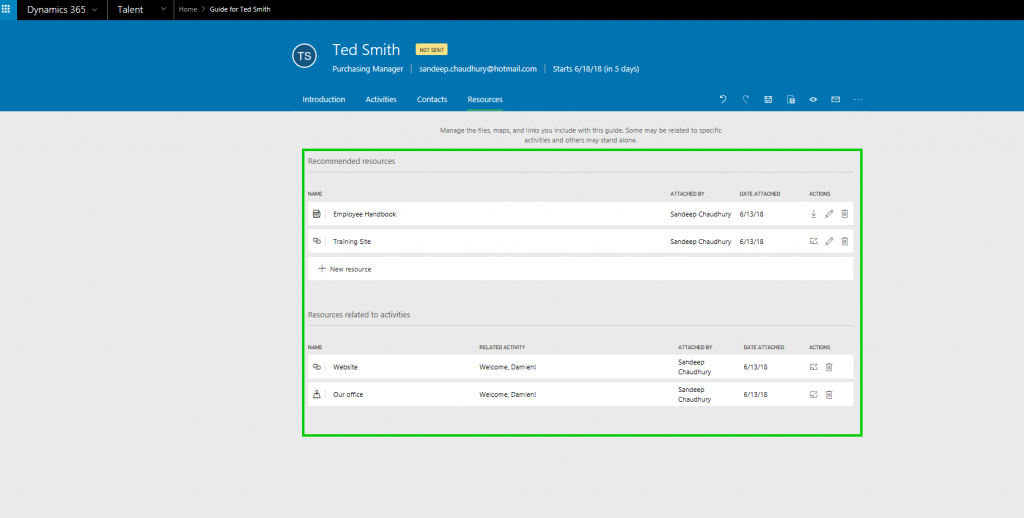Click Resources related to activities heading
The height and width of the screenshot is (518, 1024).
(359, 315)
